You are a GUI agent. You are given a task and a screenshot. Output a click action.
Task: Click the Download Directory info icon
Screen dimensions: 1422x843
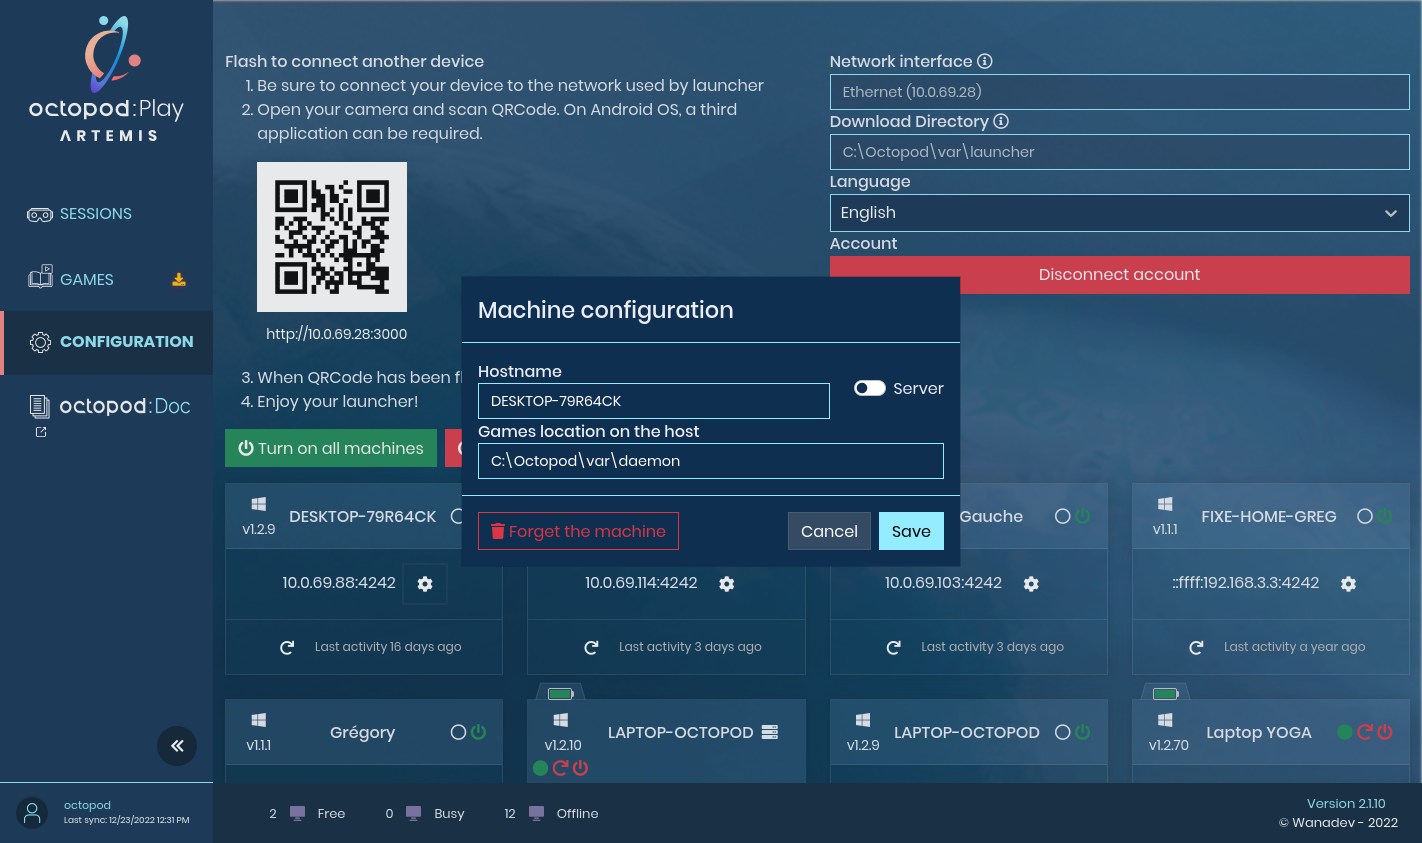pyautogui.click(x=1001, y=121)
